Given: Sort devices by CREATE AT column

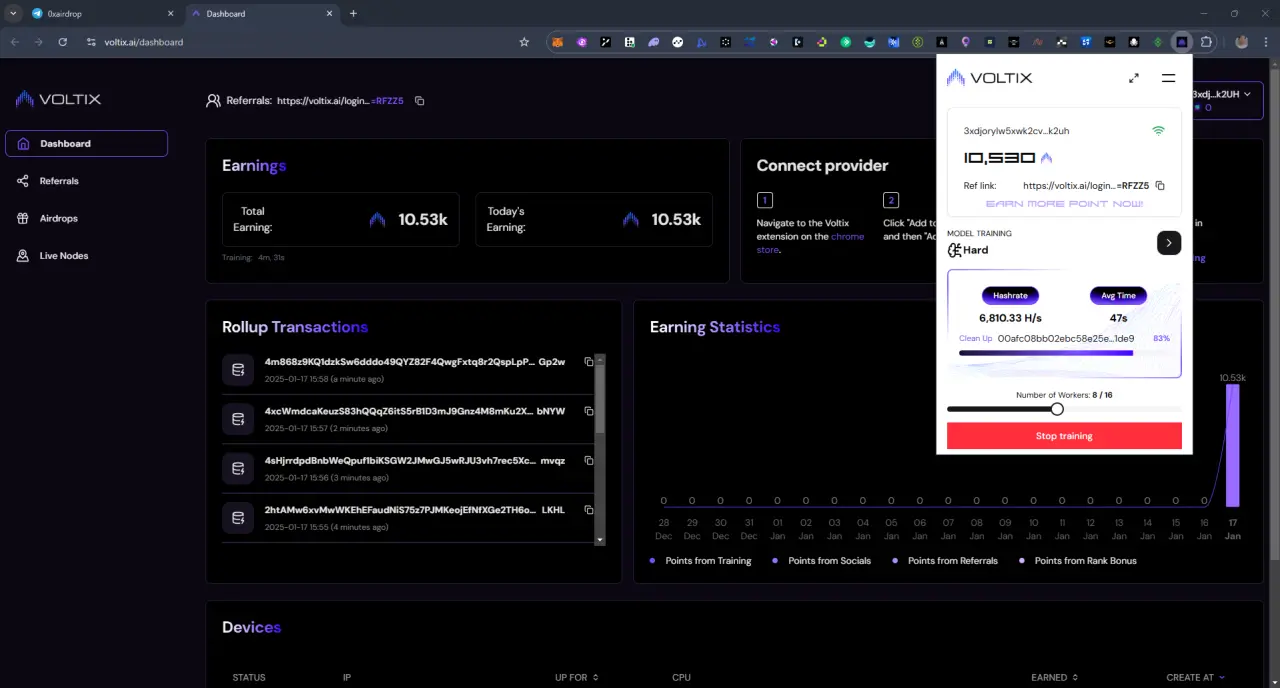Looking at the screenshot, I should coord(1195,678).
